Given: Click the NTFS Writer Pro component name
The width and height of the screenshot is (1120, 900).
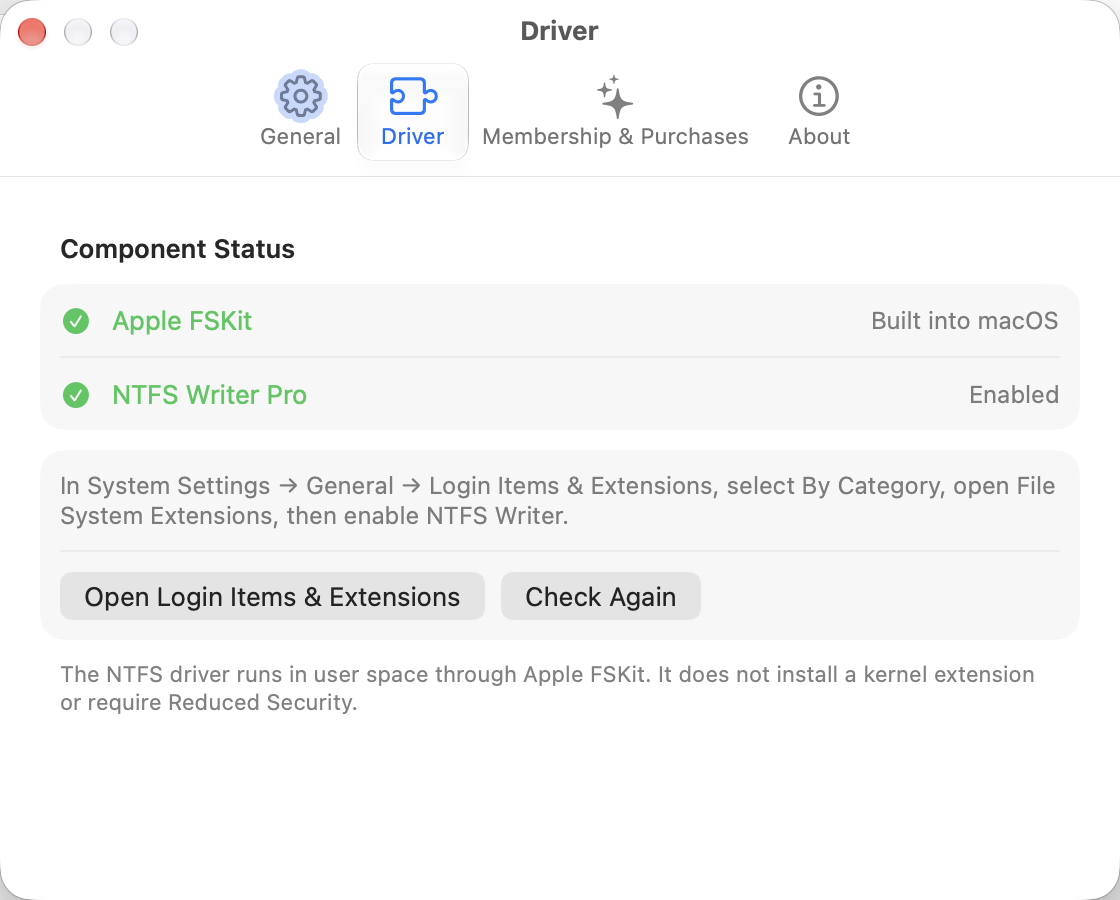Looking at the screenshot, I should (x=209, y=395).
